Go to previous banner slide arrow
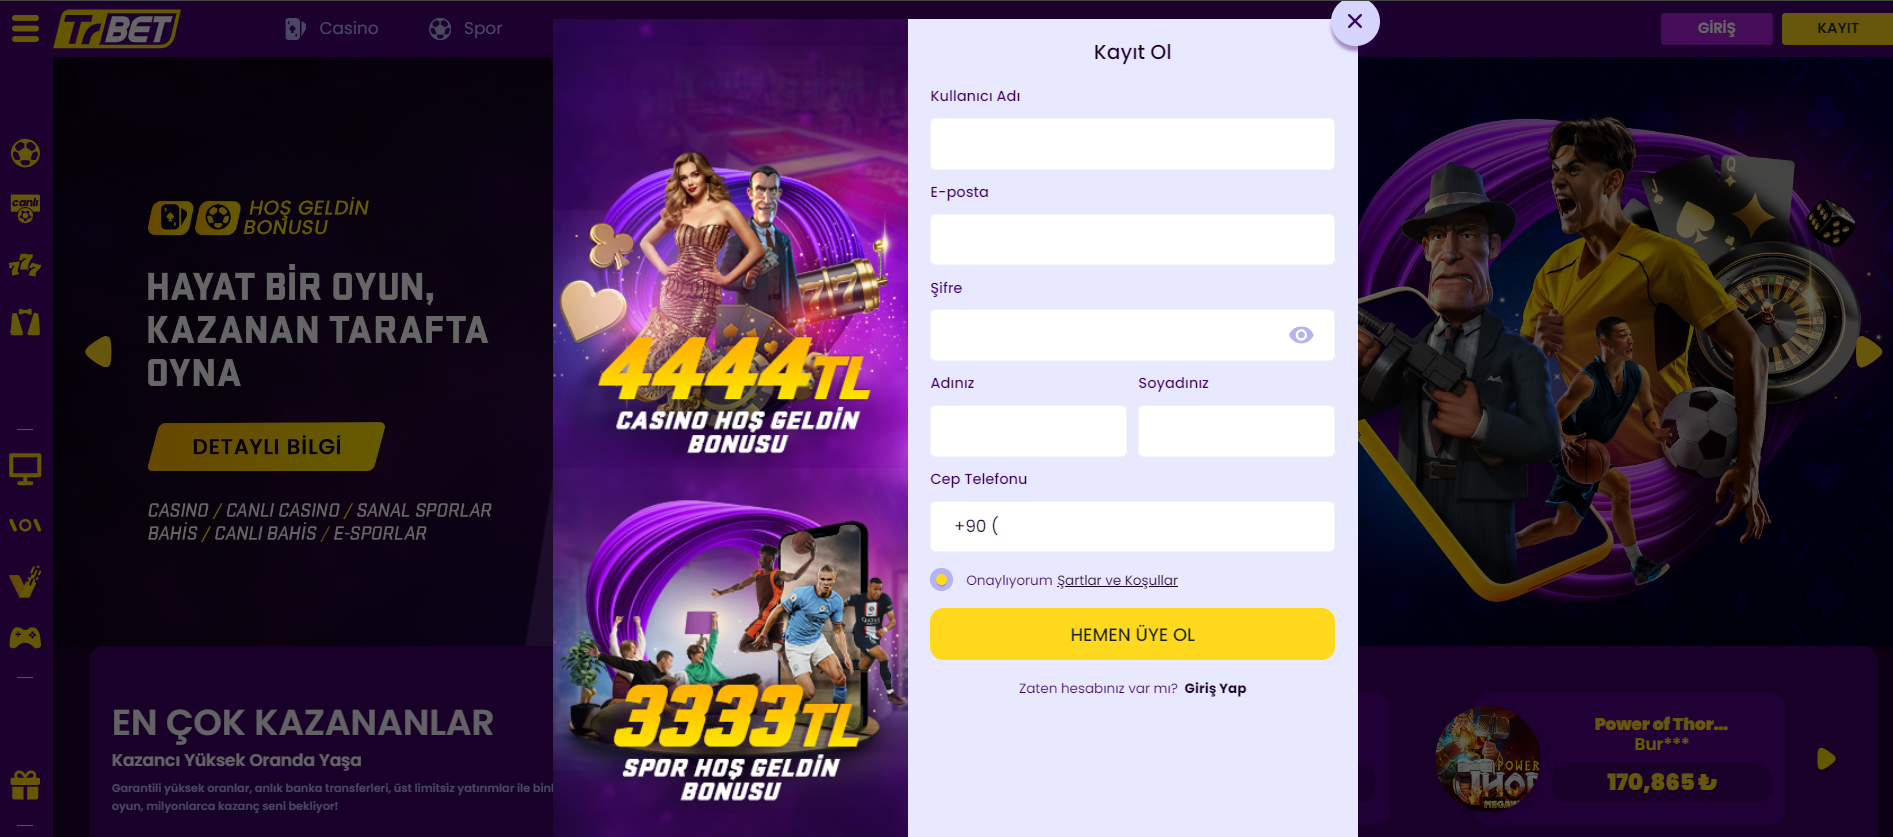Image resolution: width=1893 pixels, height=837 pixels. point(99,352)
